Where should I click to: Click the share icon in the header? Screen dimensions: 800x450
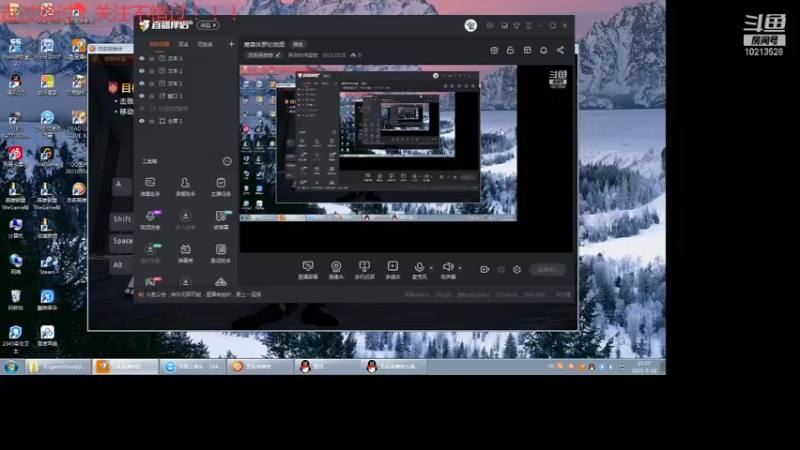(560, 50)
